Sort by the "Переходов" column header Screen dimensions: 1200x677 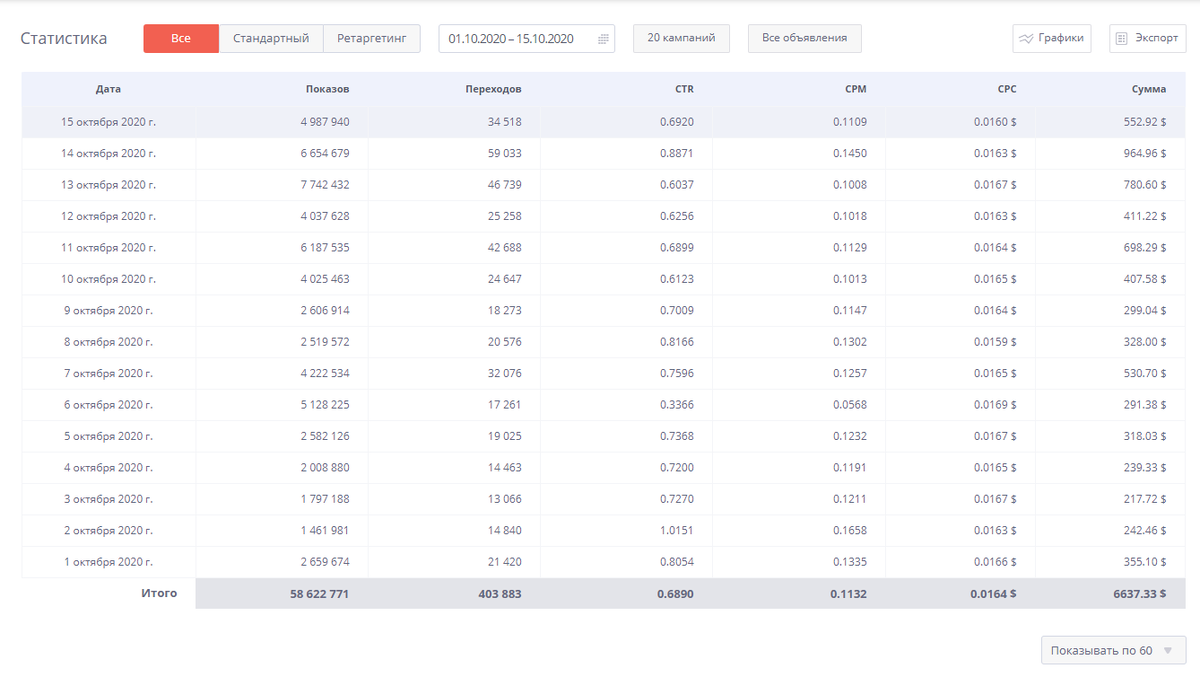(x=493, y=89)
